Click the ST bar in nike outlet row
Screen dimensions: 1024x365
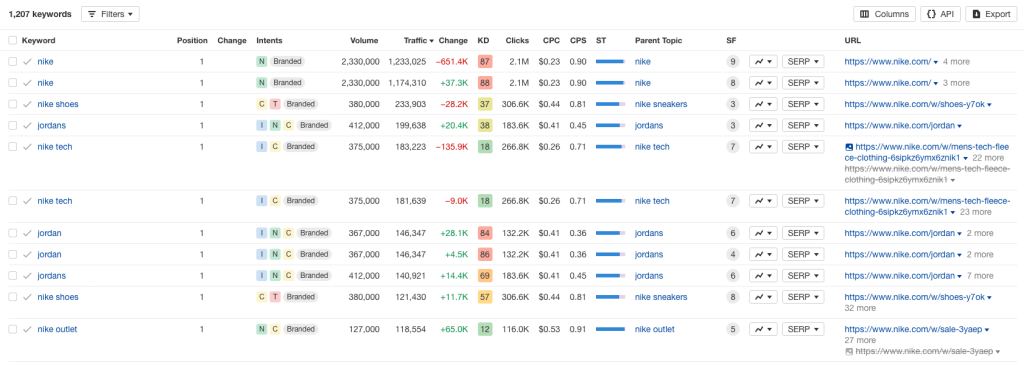coord(611,329)
